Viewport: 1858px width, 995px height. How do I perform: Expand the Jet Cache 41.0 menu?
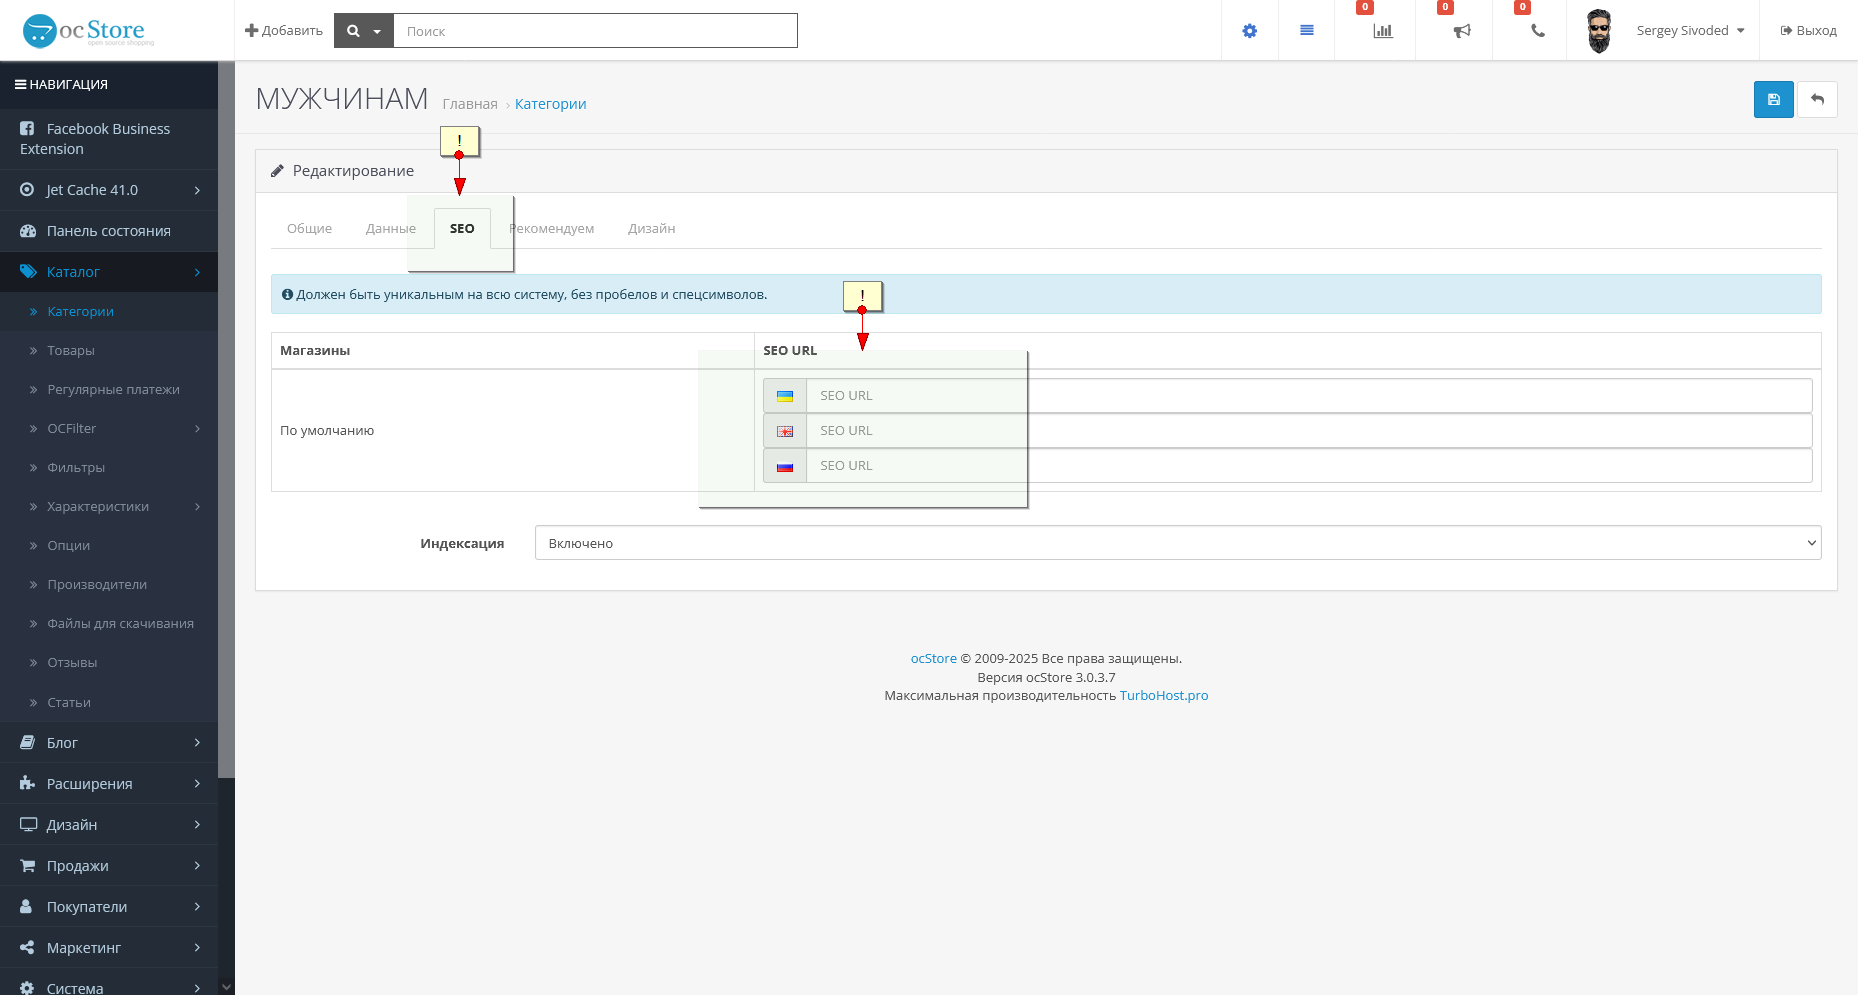109,190
